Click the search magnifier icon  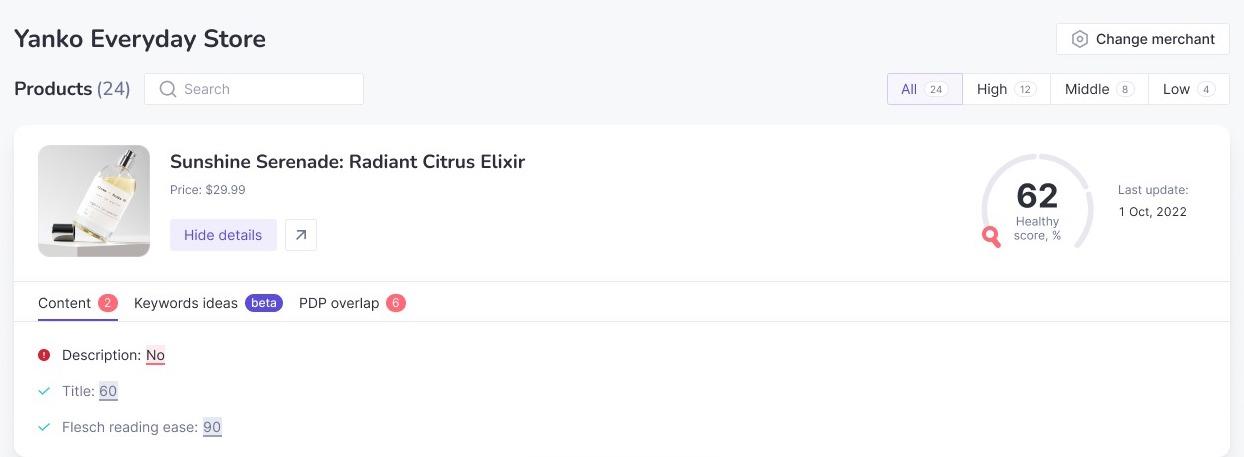click(168, 89)
